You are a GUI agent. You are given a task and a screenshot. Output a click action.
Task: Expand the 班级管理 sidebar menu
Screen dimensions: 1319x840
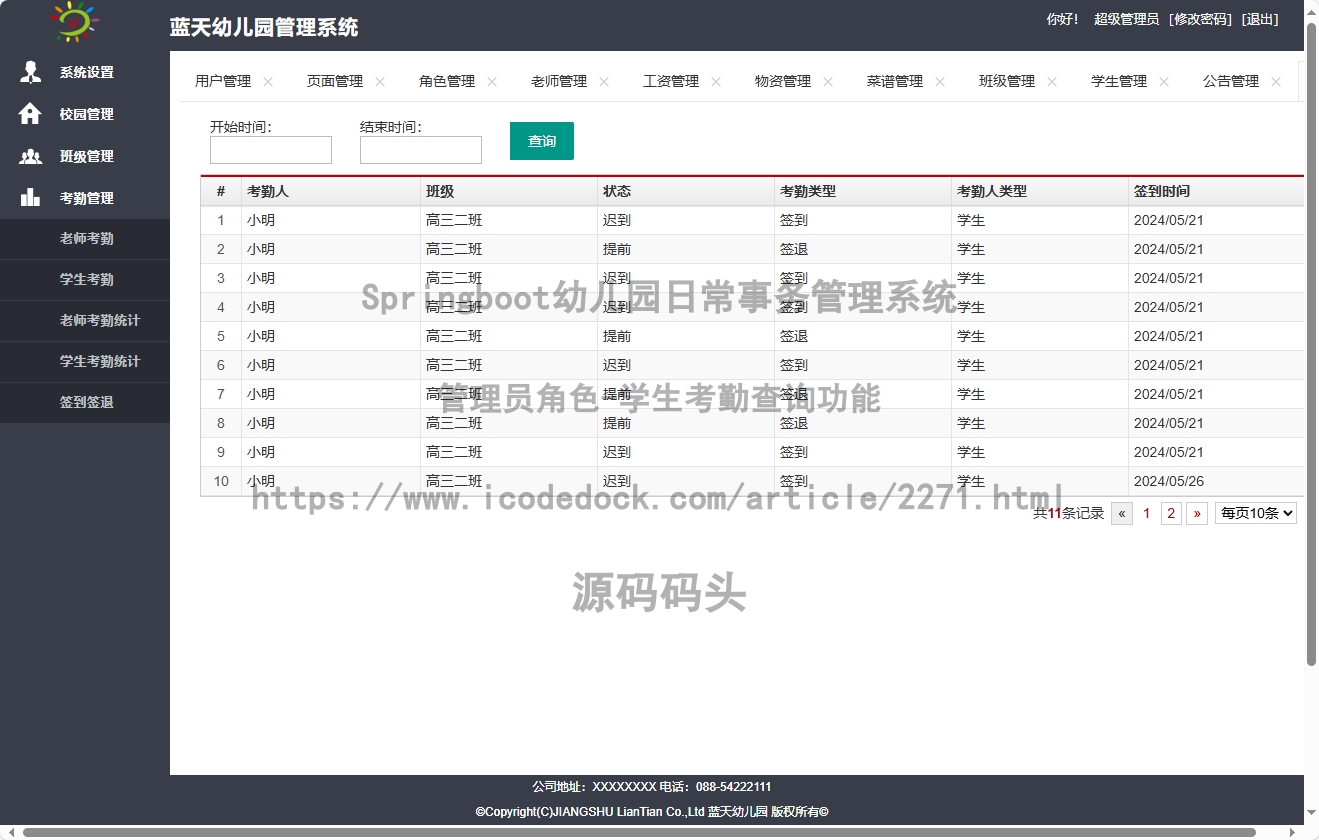85,156
